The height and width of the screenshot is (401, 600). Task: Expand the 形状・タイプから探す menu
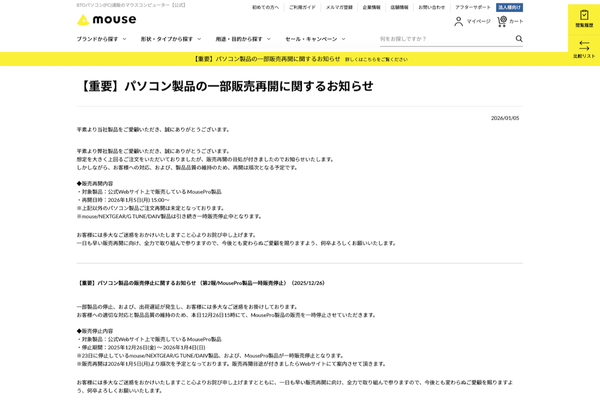pyautogui.click(x=171, y=39)
